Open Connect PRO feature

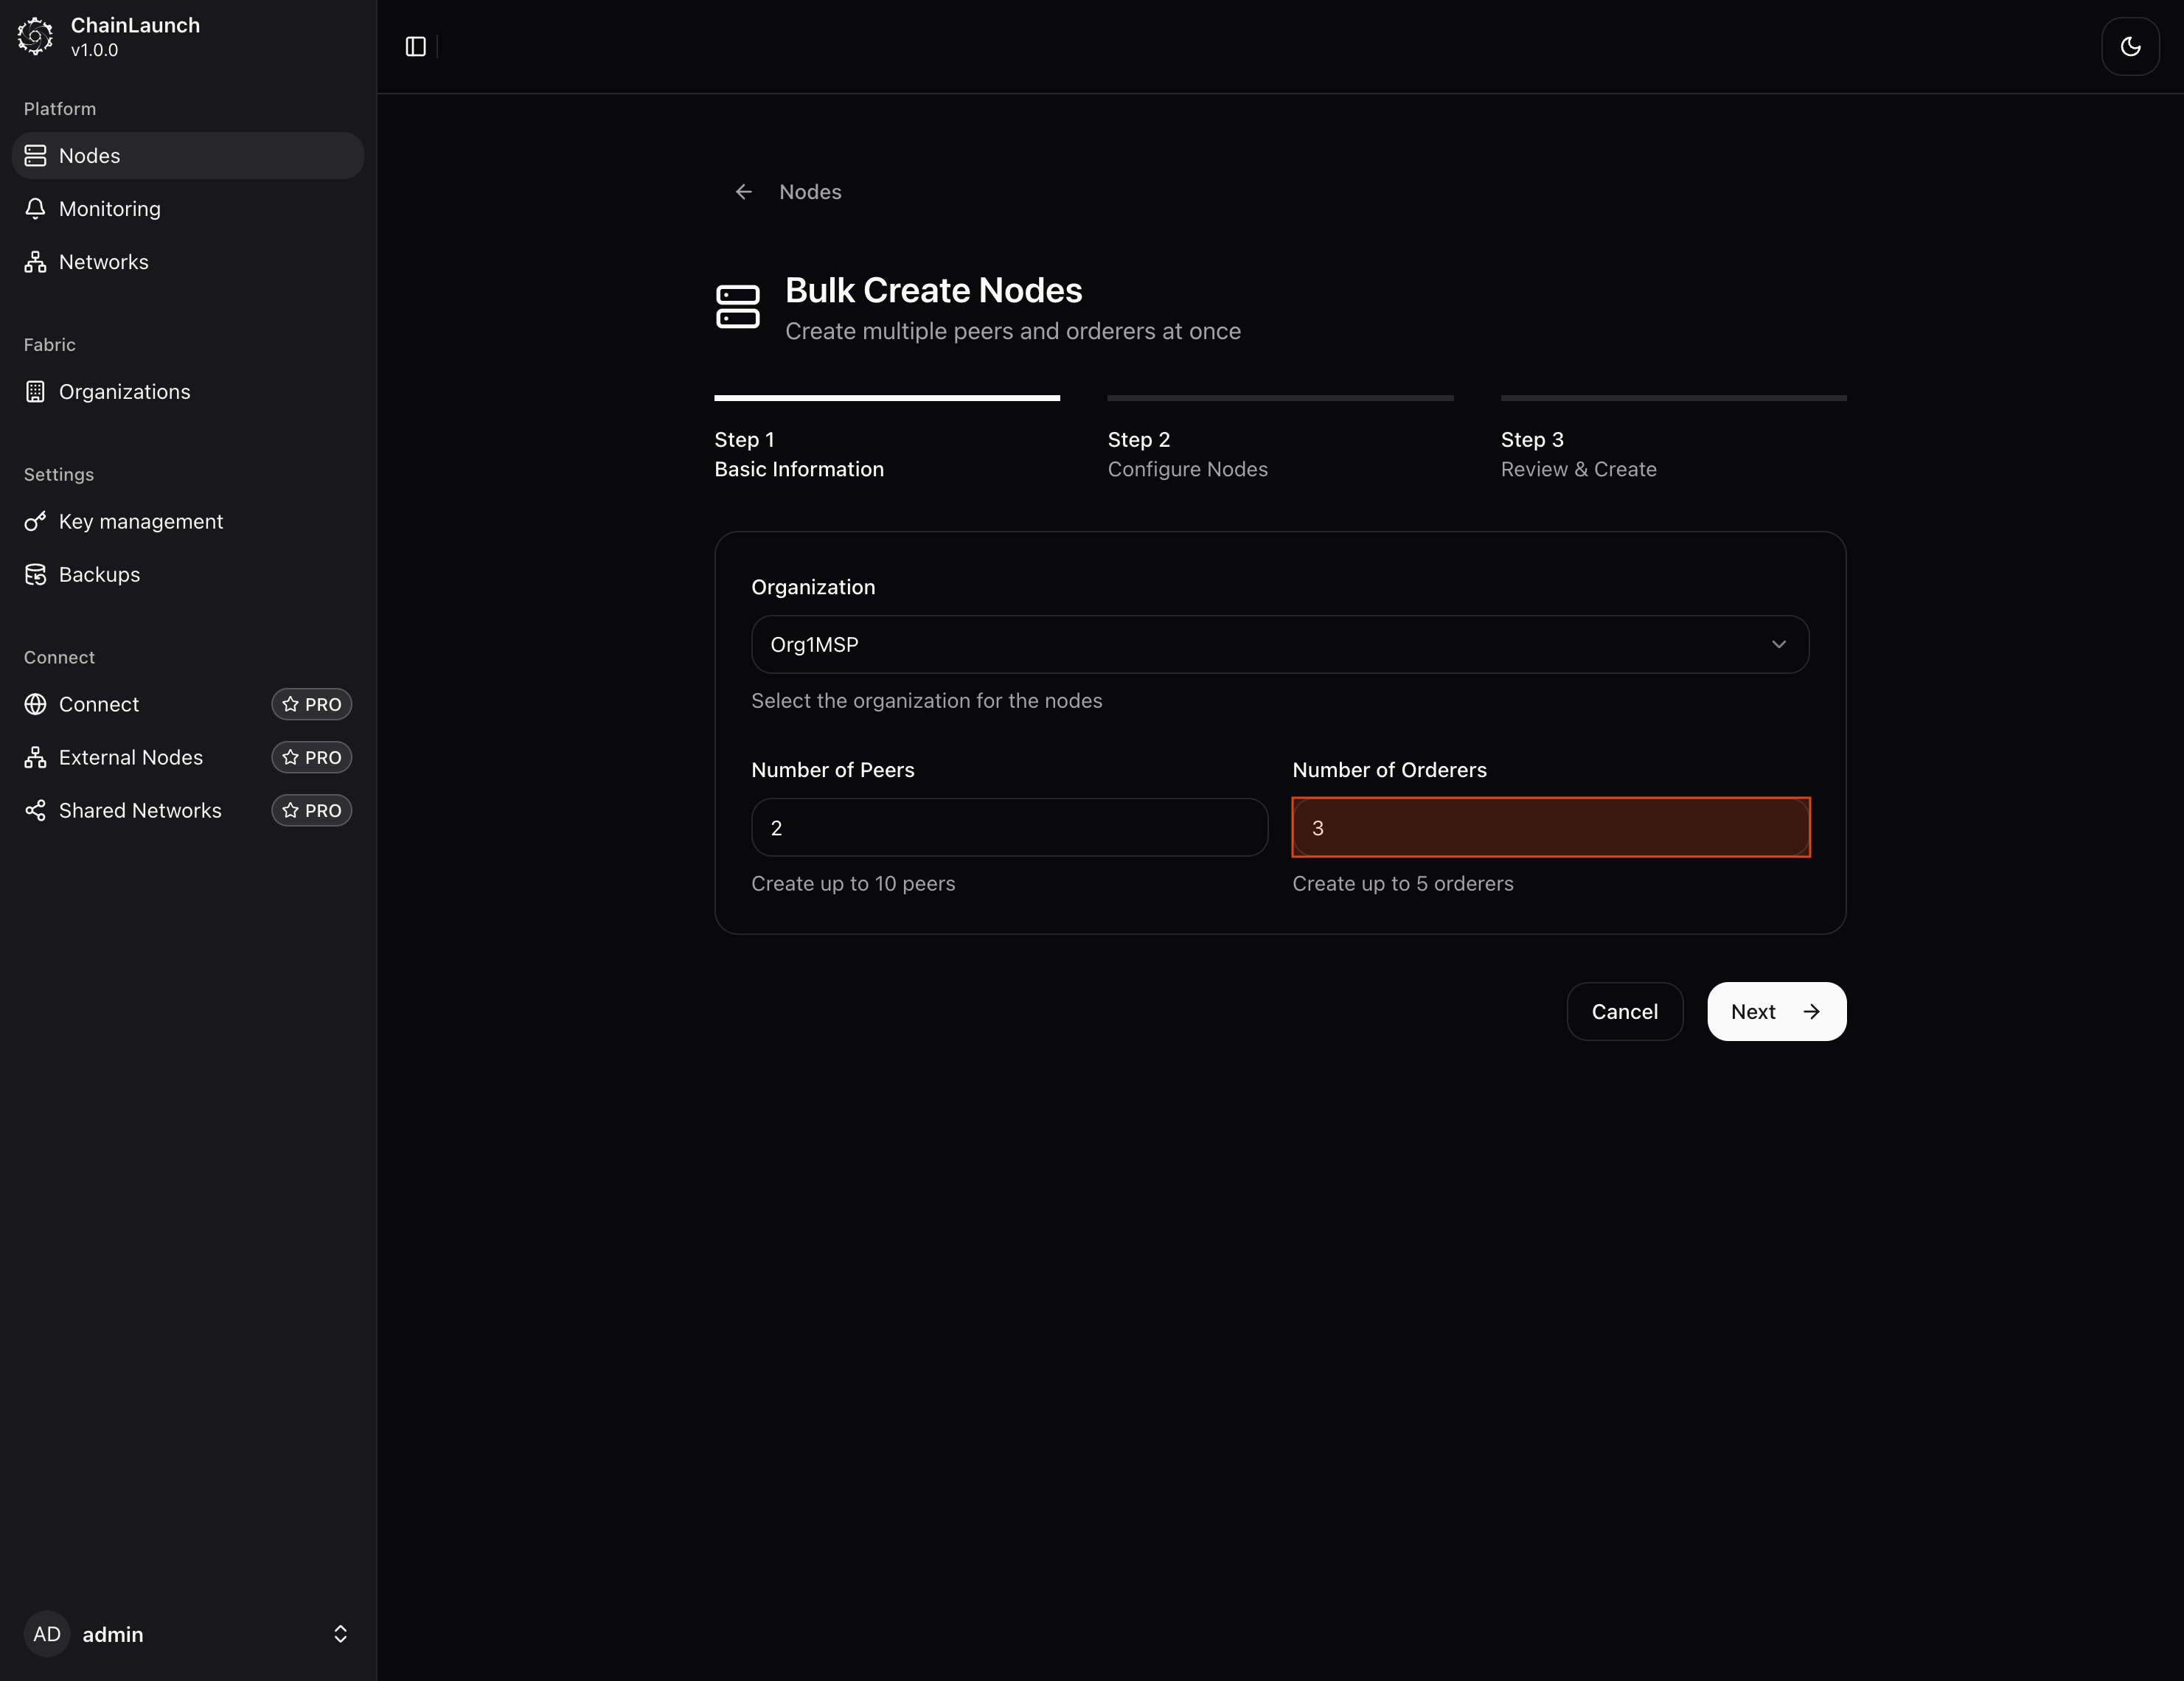click(x=99, y=705)
